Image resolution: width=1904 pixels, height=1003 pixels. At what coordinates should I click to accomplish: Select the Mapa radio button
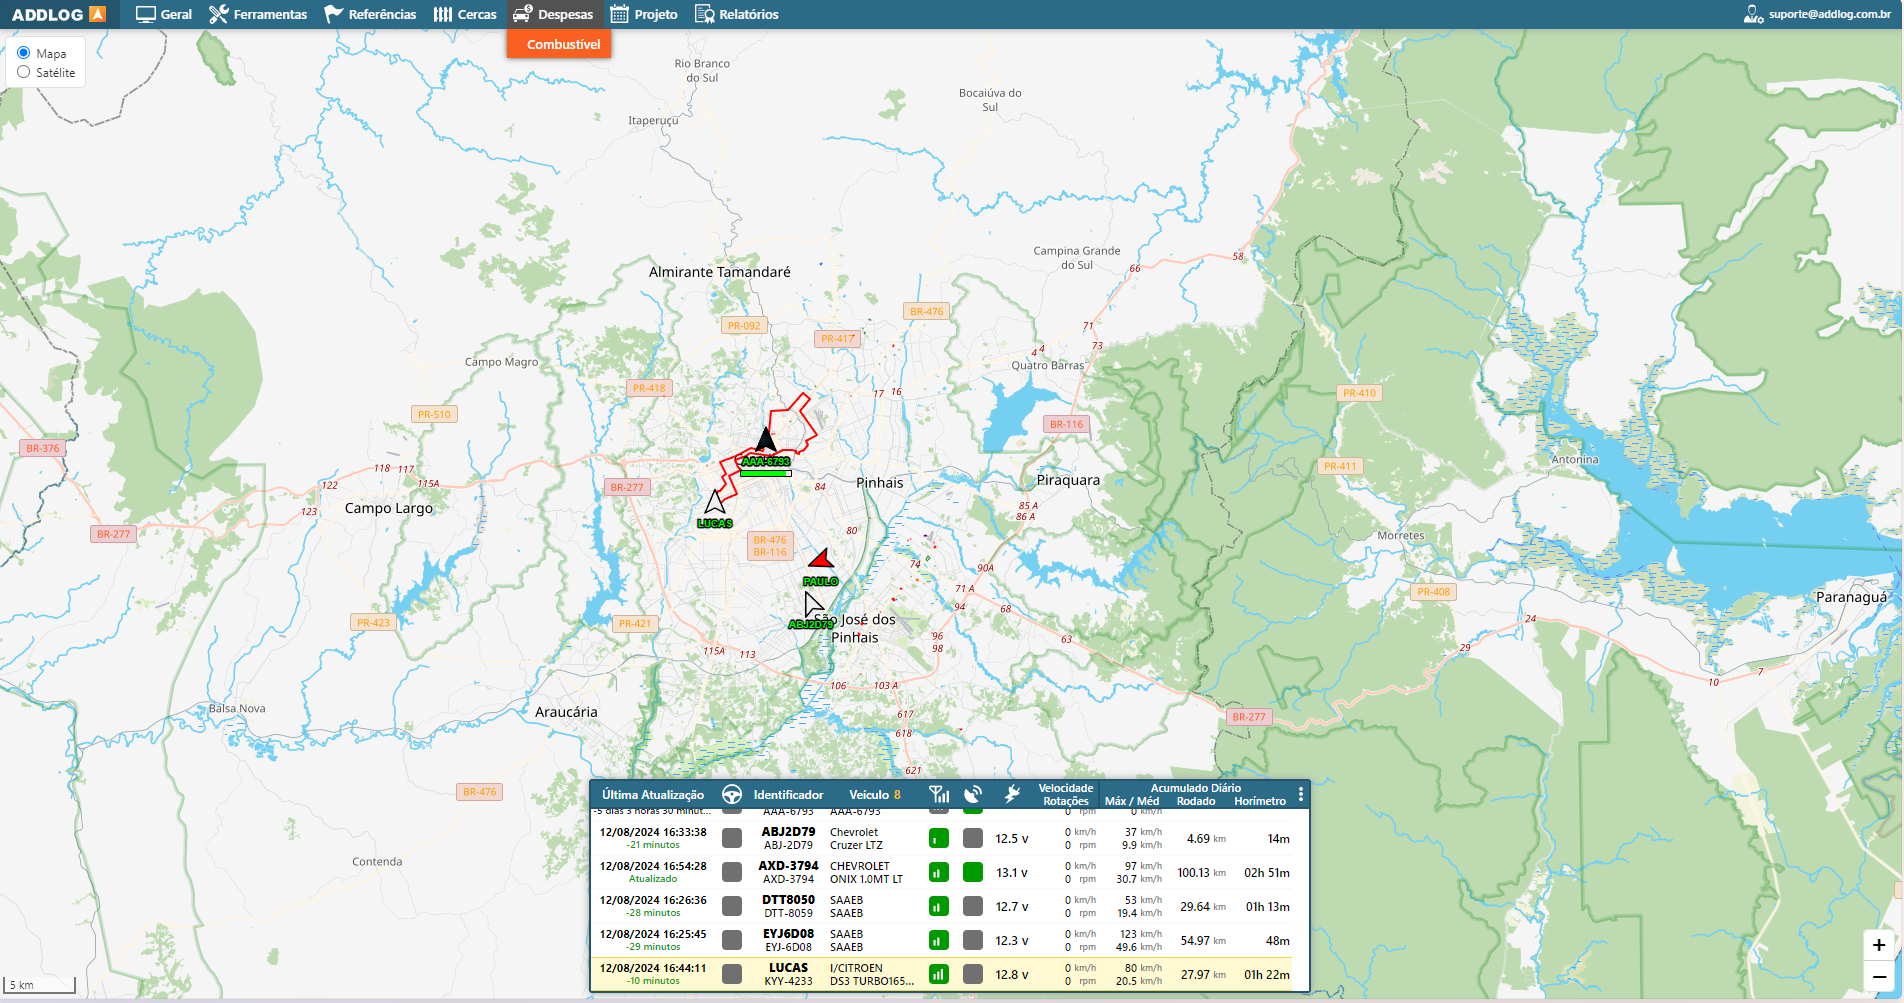pos(24,53)
